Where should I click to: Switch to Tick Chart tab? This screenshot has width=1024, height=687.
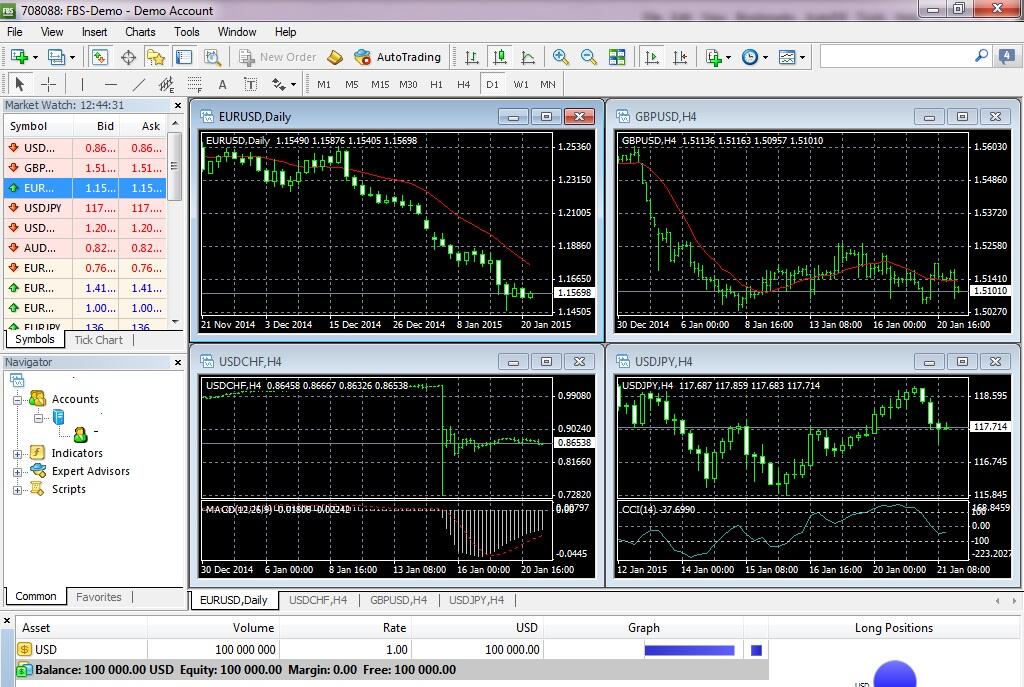(x=99, y=340)
